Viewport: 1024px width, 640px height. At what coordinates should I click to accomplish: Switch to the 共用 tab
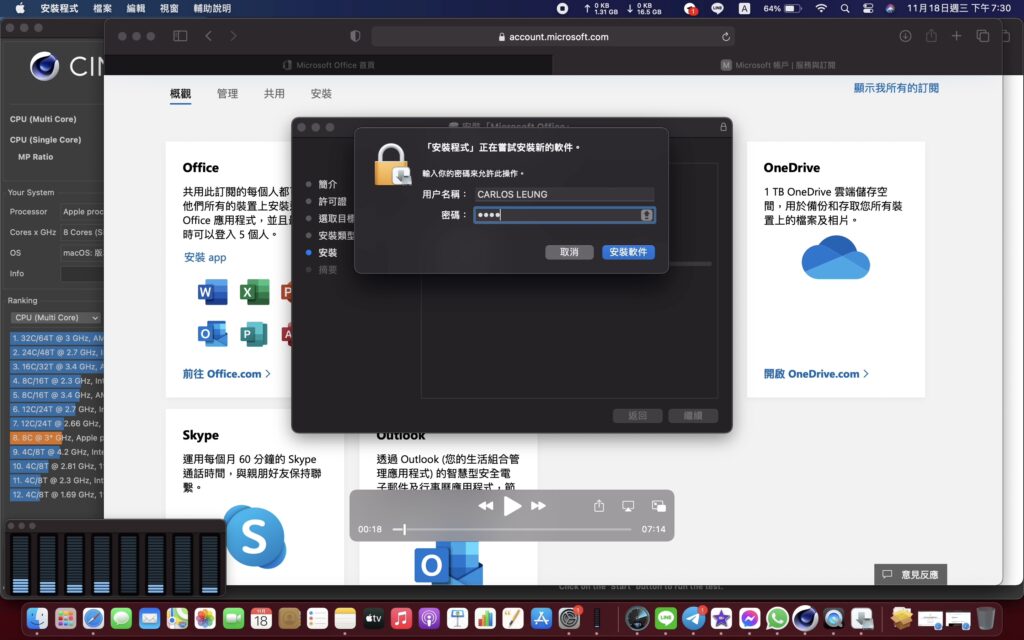274,93
